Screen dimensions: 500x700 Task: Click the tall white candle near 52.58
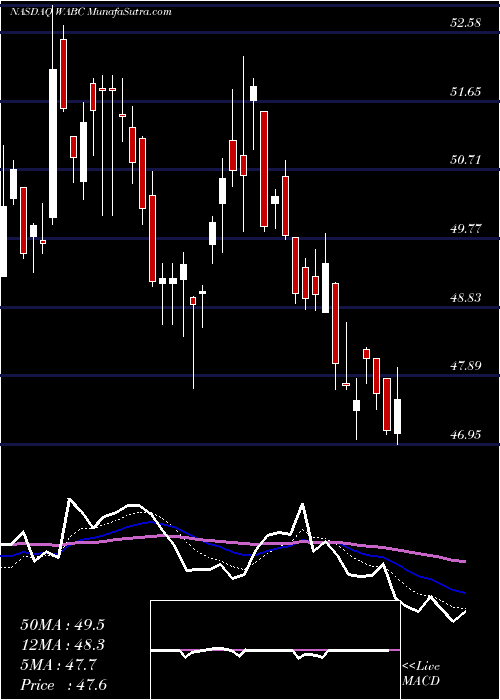pos(53,143)
